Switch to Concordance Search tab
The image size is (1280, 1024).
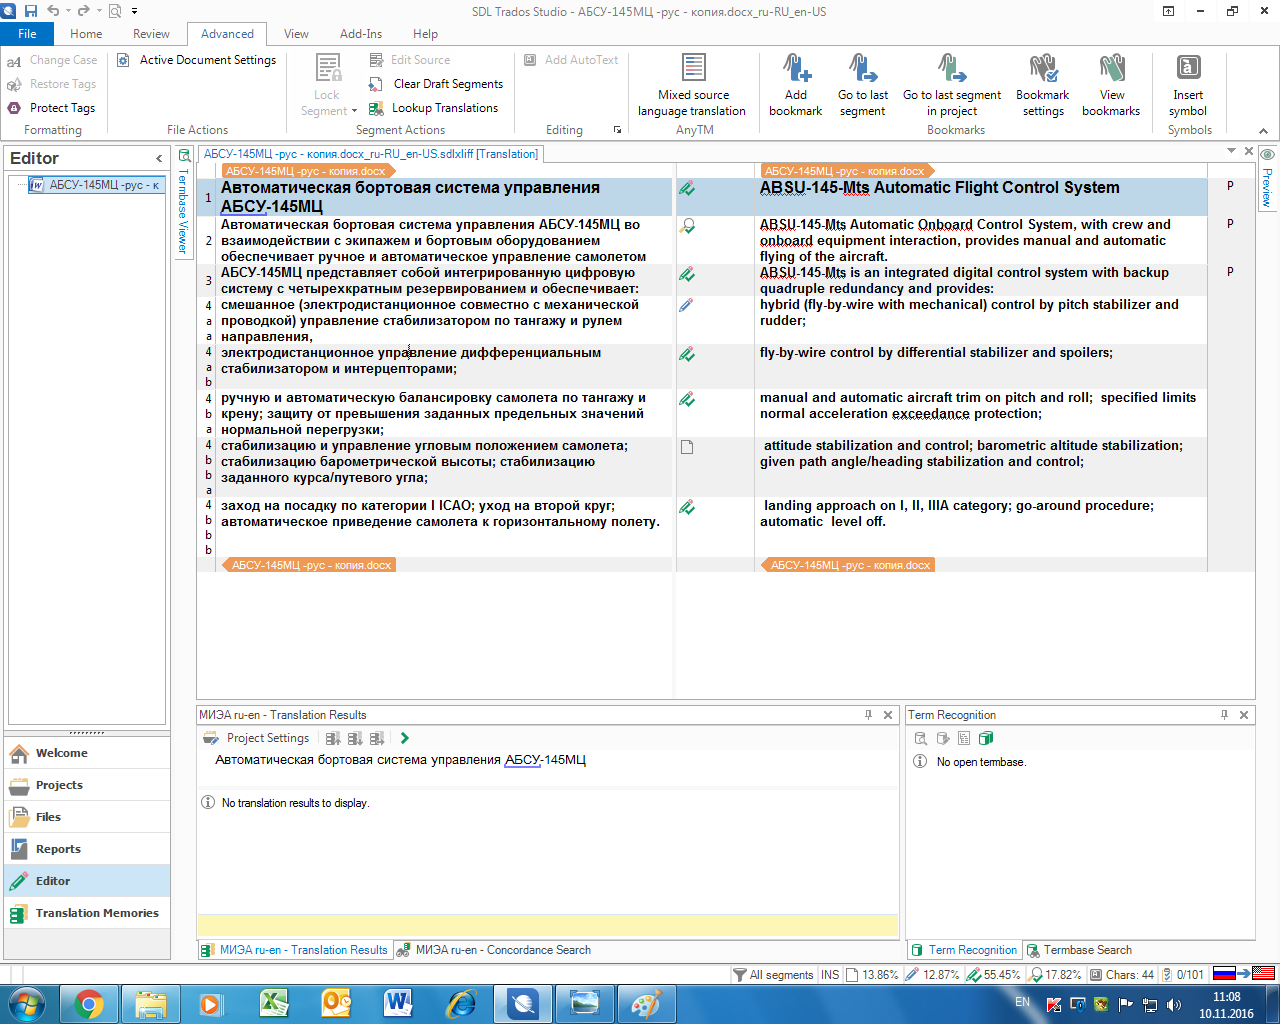pos(494,950)
